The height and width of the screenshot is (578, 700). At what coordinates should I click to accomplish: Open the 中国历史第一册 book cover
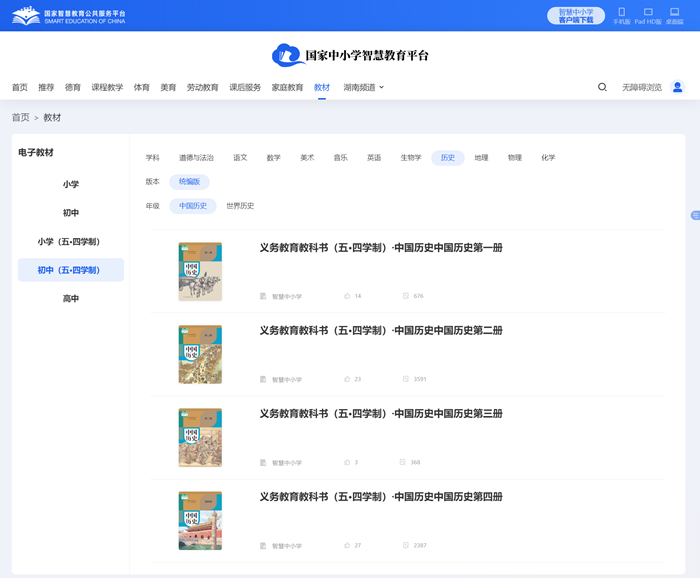(x=200, y=271)
